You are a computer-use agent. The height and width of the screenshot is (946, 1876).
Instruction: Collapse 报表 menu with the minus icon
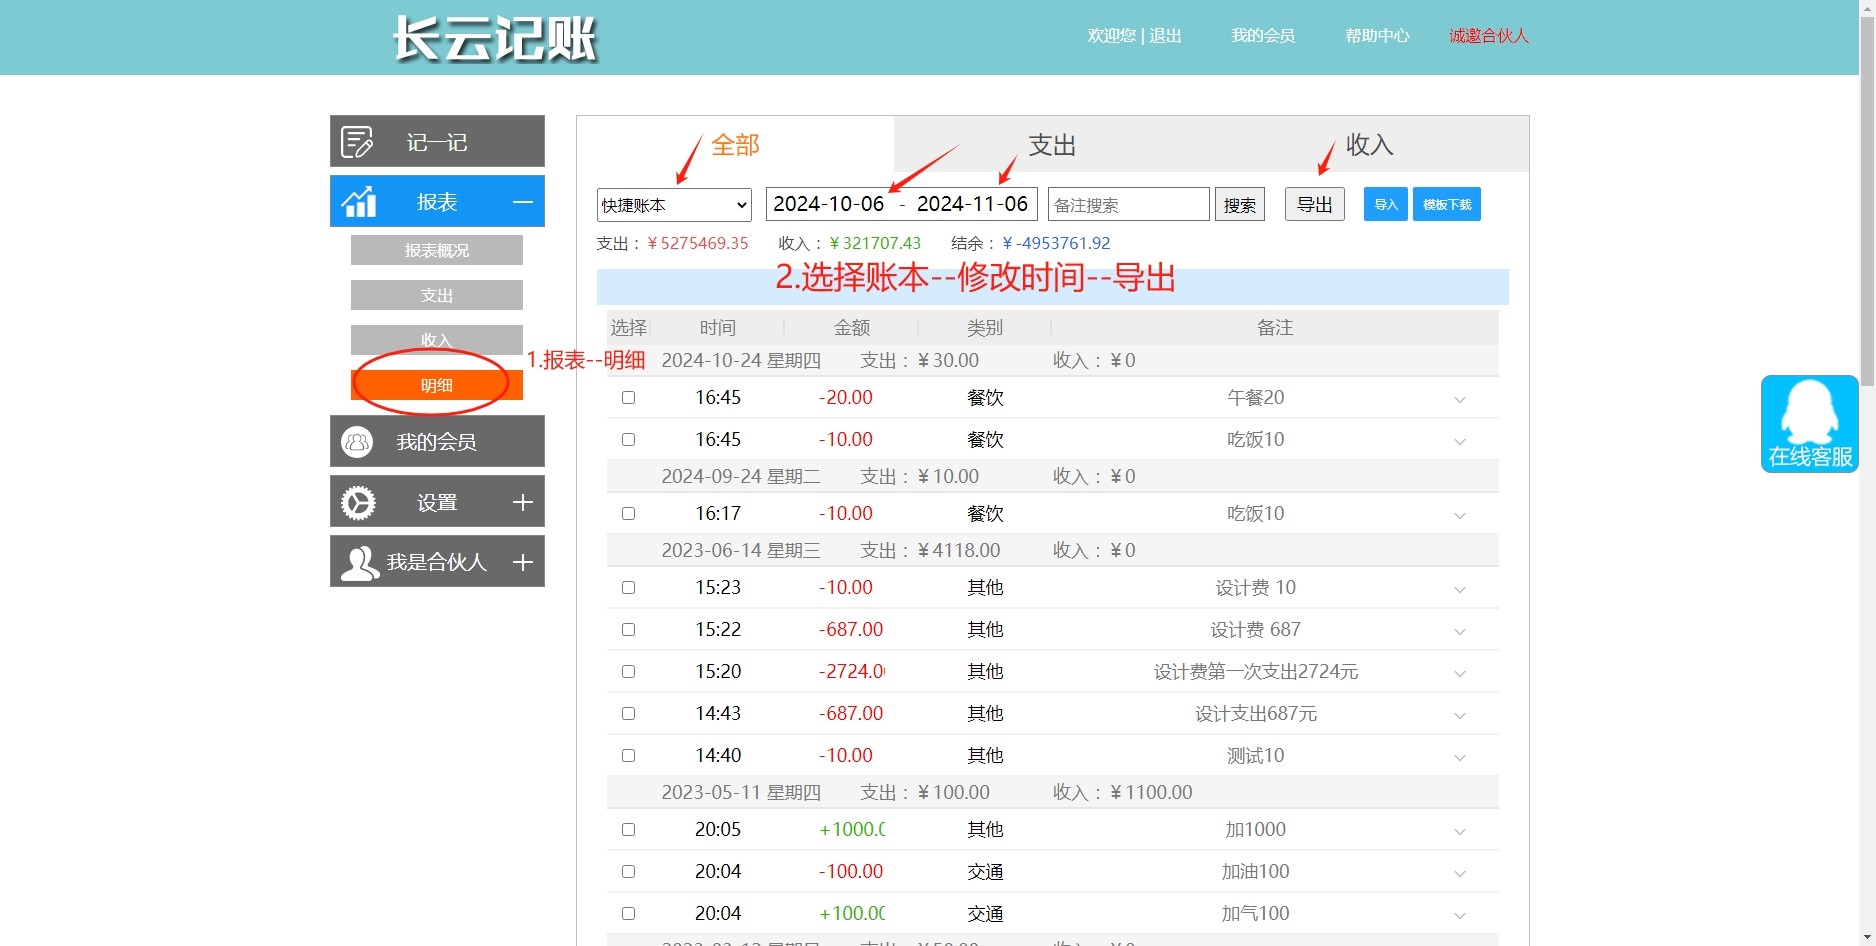522,202
